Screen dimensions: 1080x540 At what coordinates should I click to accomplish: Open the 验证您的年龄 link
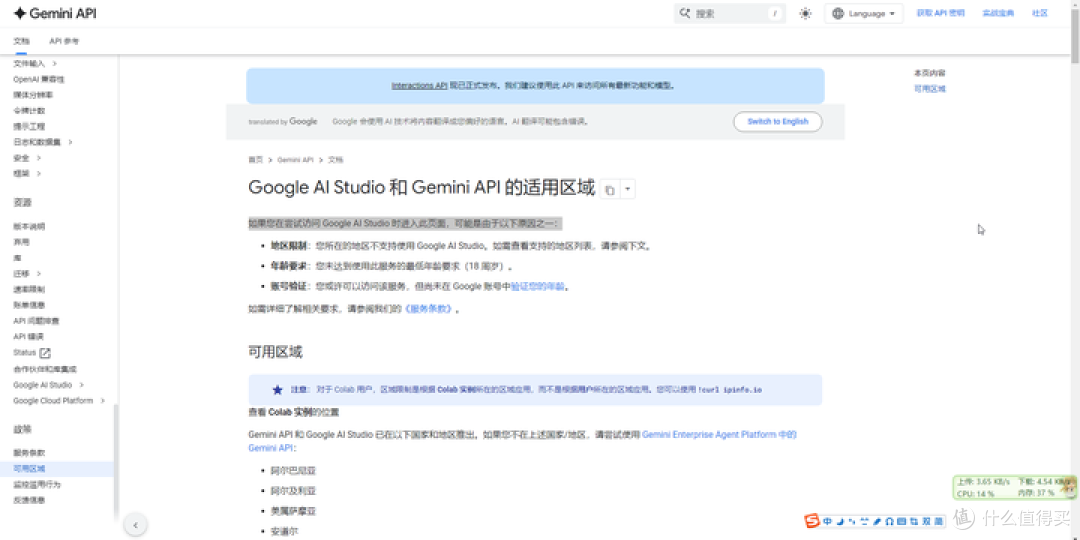coord(539,287)
